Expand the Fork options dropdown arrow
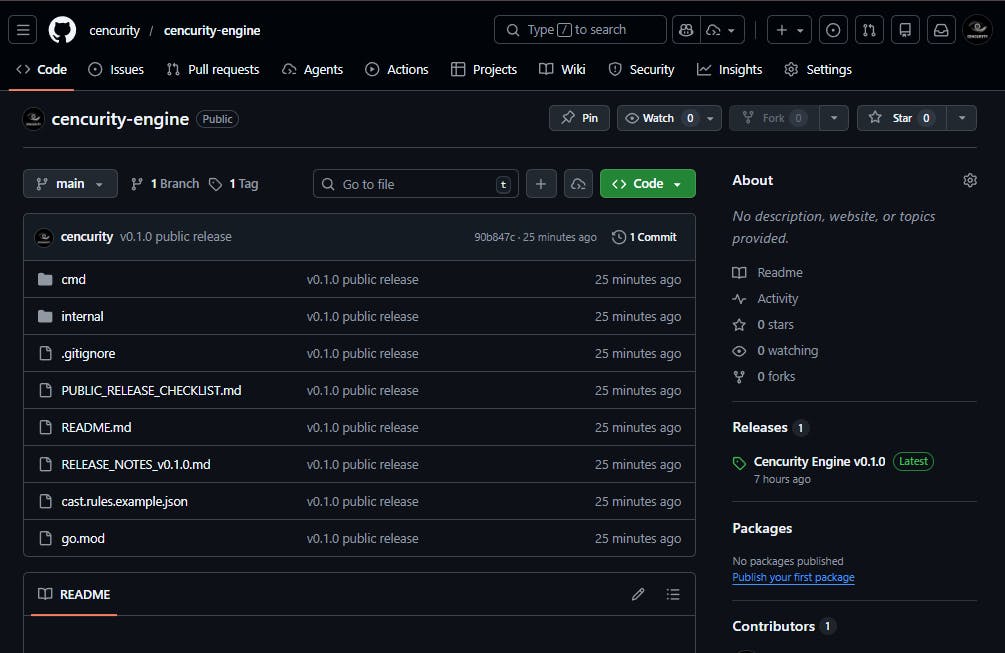Image resolution: width=1005 pixels, height=653 pixels. (834, 118)
